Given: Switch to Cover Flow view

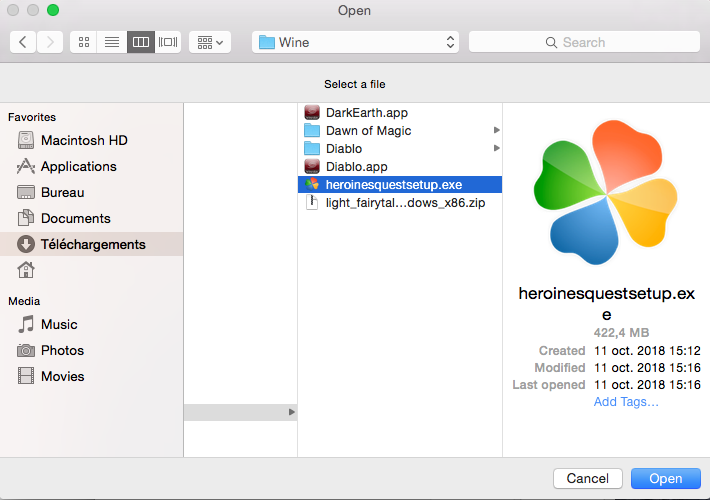Looking at the screenshot, I should (x=168, y=42).
